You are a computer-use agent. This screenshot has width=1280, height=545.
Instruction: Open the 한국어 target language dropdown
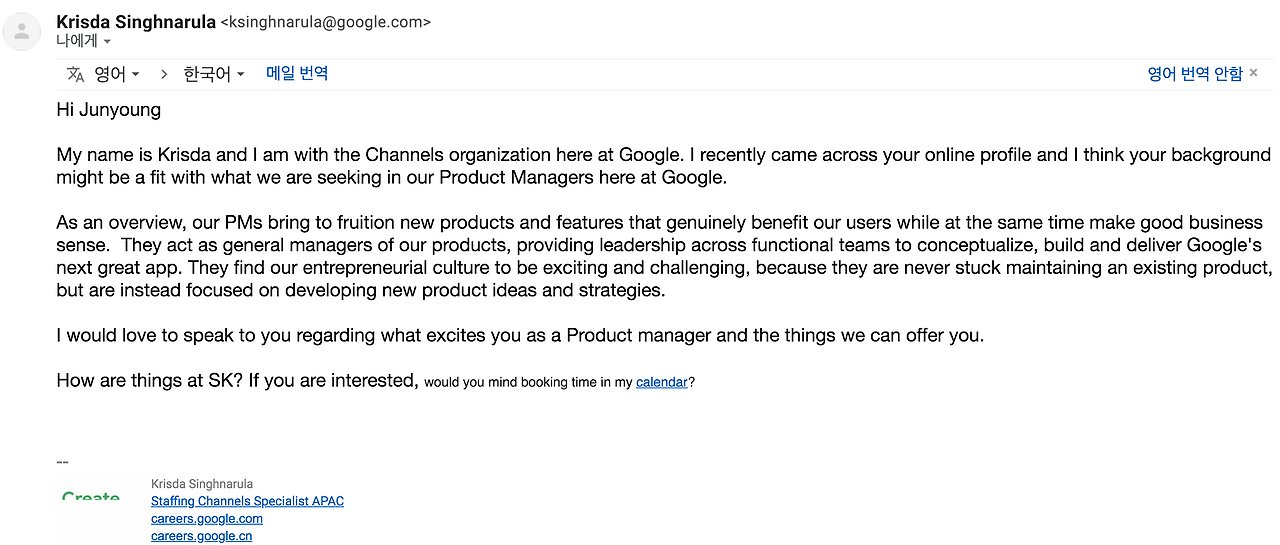point(214,74)
